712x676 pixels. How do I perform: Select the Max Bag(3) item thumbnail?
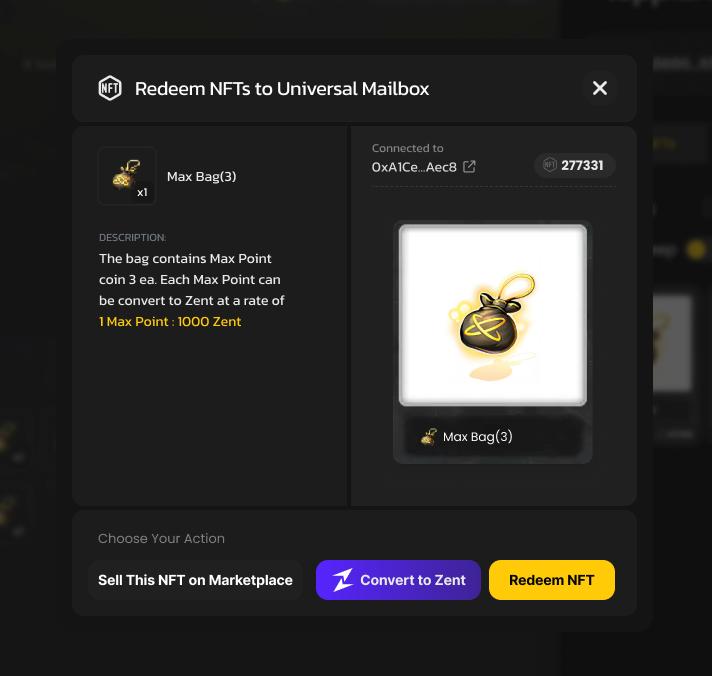(x=127, y=176)
